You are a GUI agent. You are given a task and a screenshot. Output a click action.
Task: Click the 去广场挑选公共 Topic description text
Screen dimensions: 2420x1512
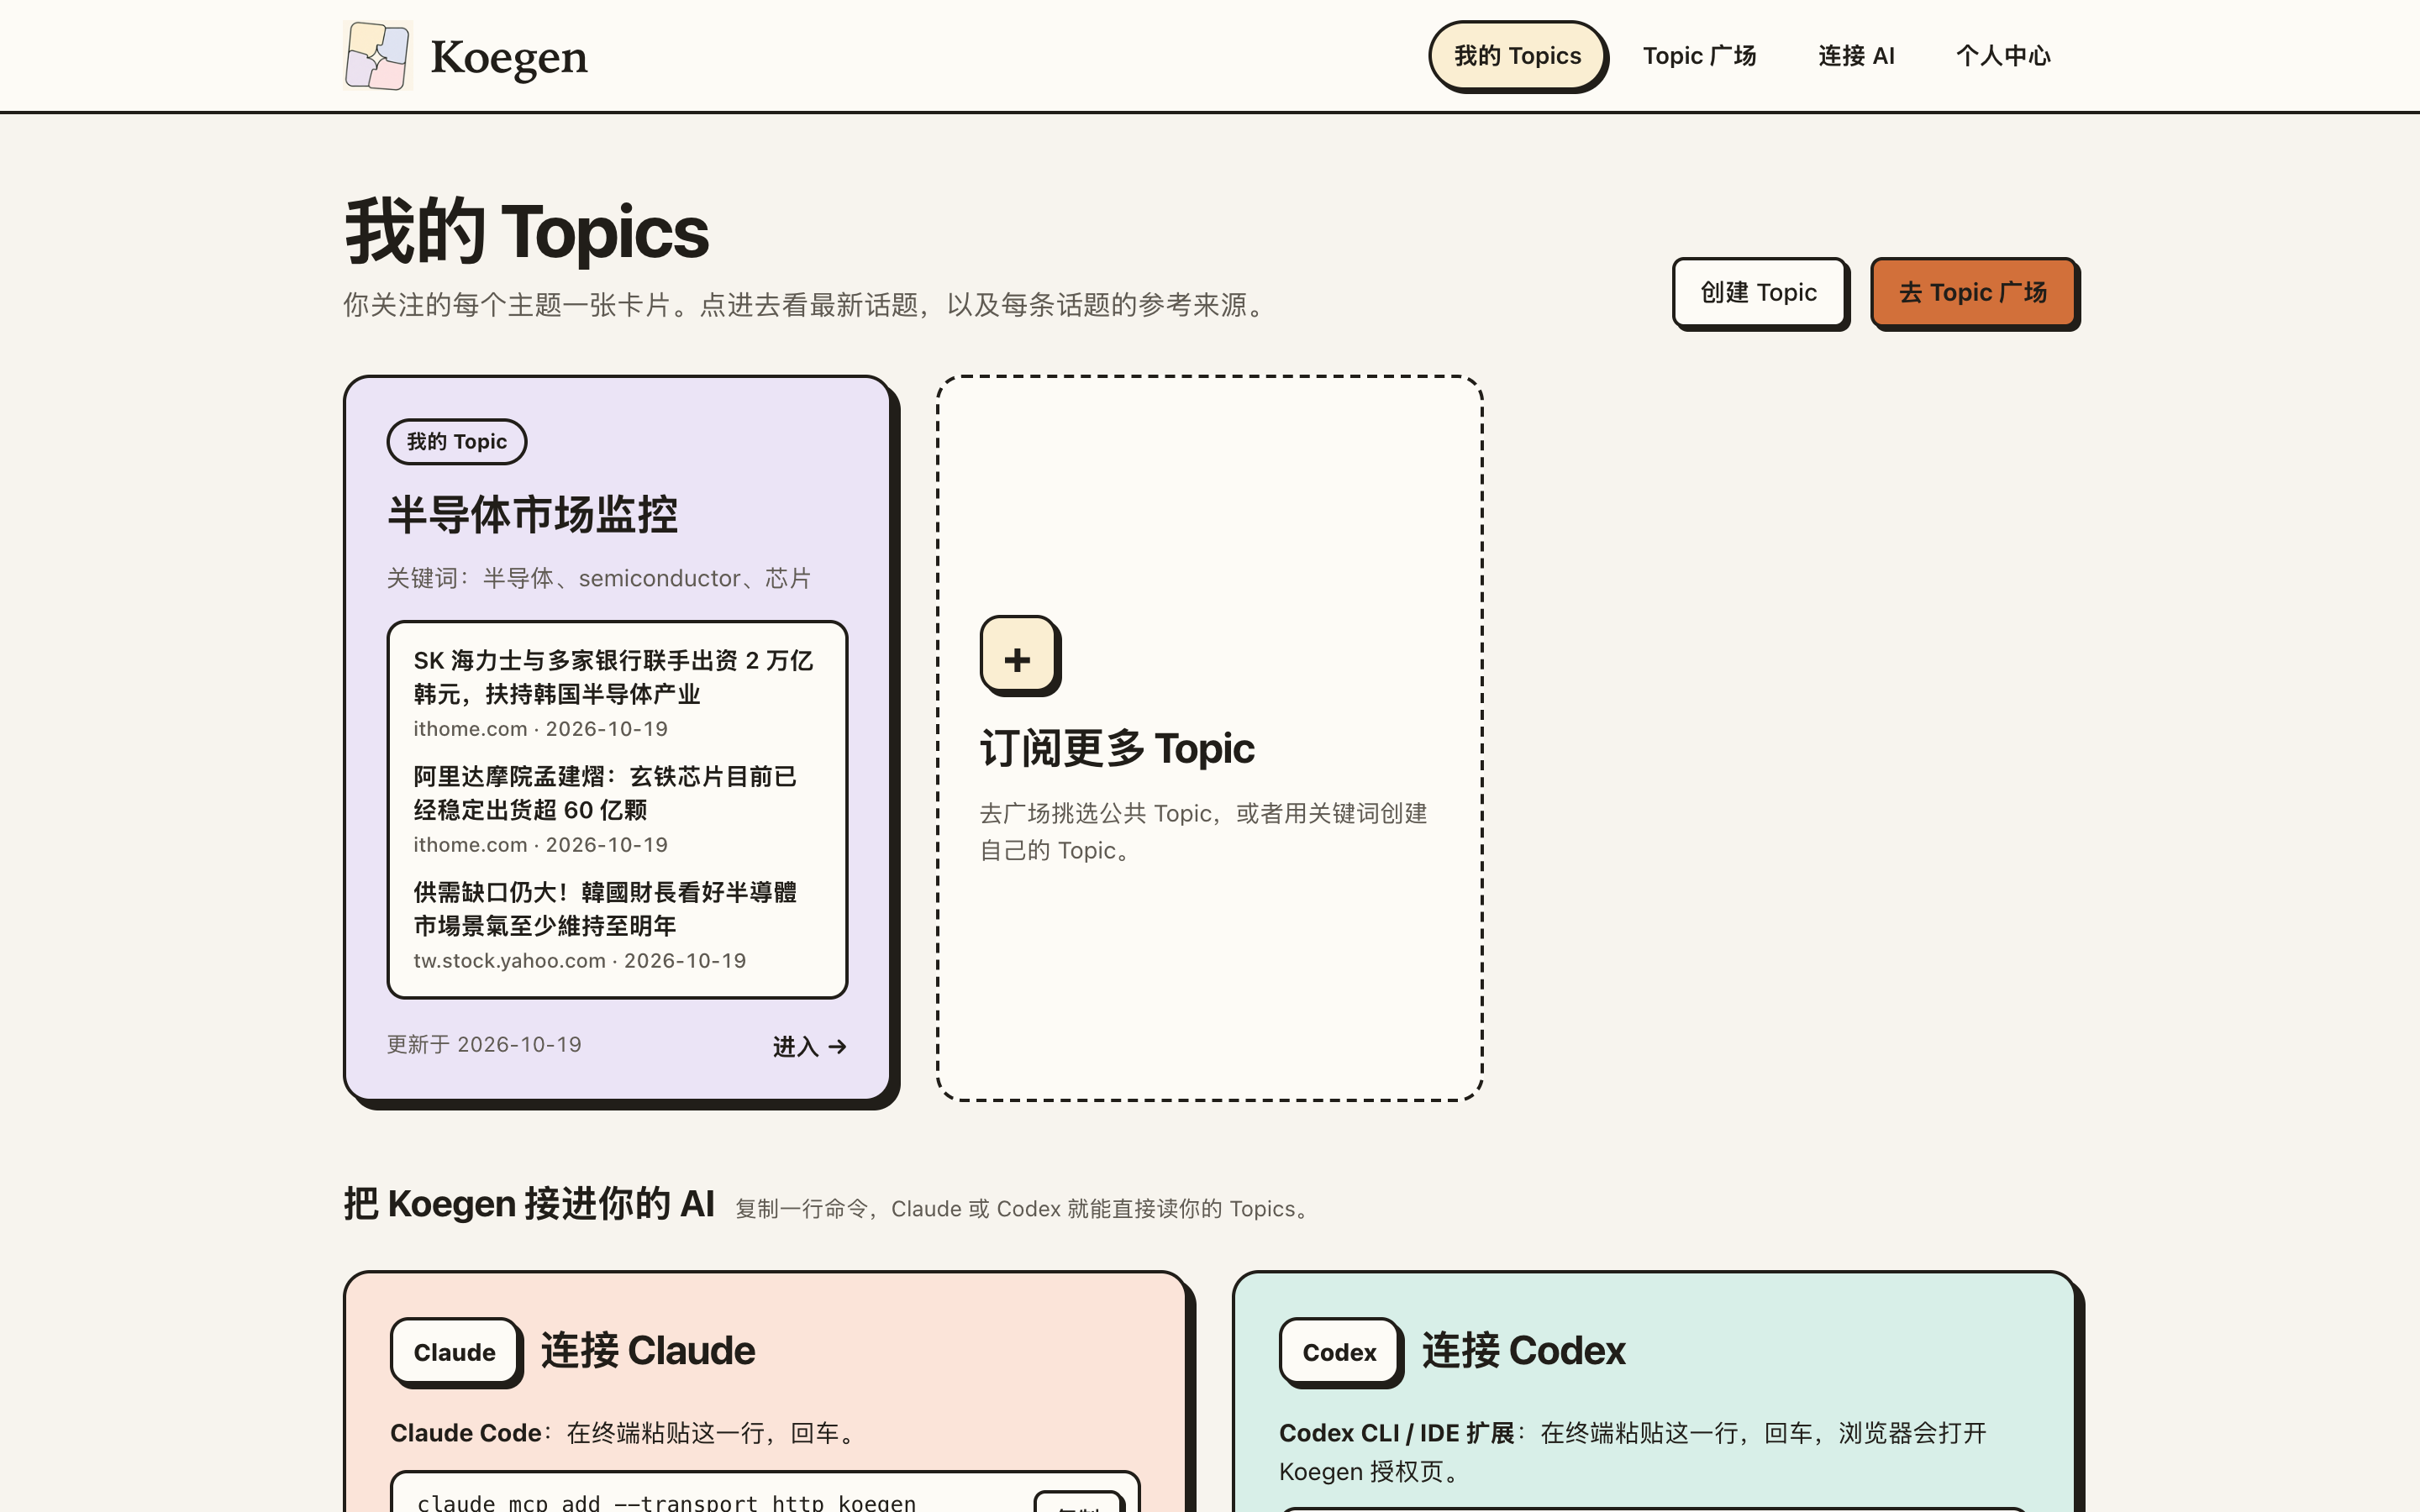(1204, 832)
